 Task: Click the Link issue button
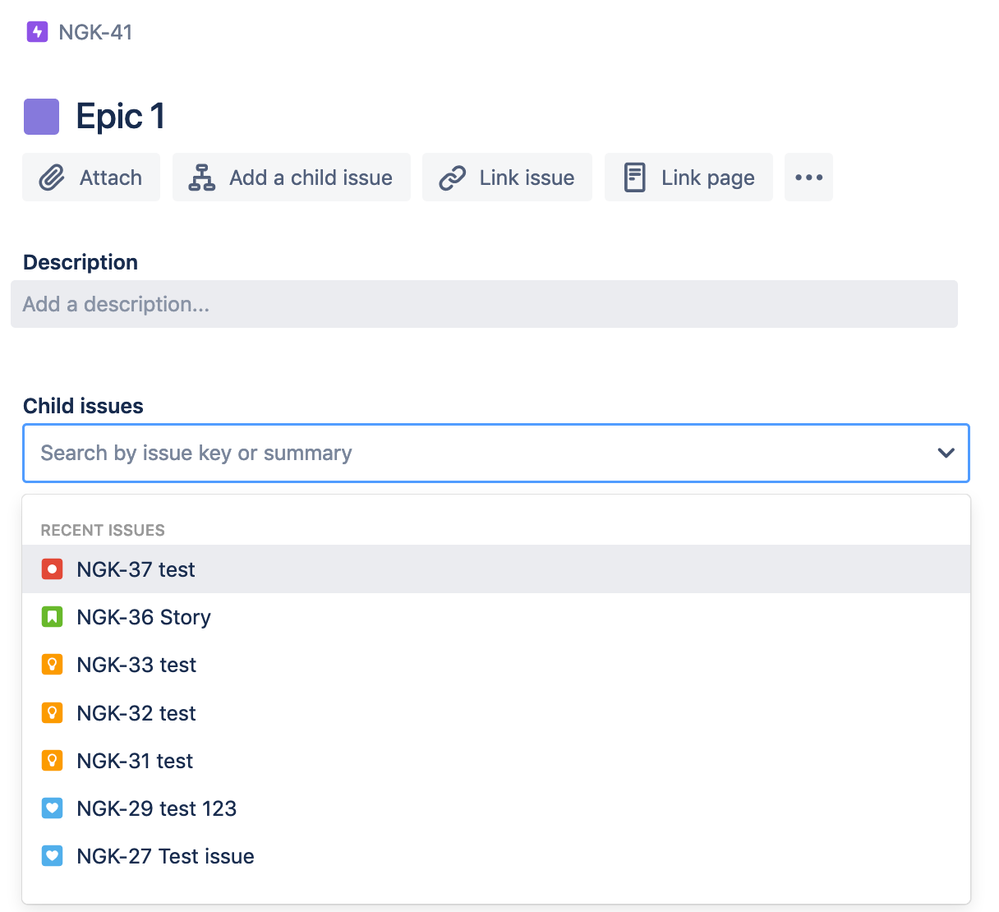point(507,177)
